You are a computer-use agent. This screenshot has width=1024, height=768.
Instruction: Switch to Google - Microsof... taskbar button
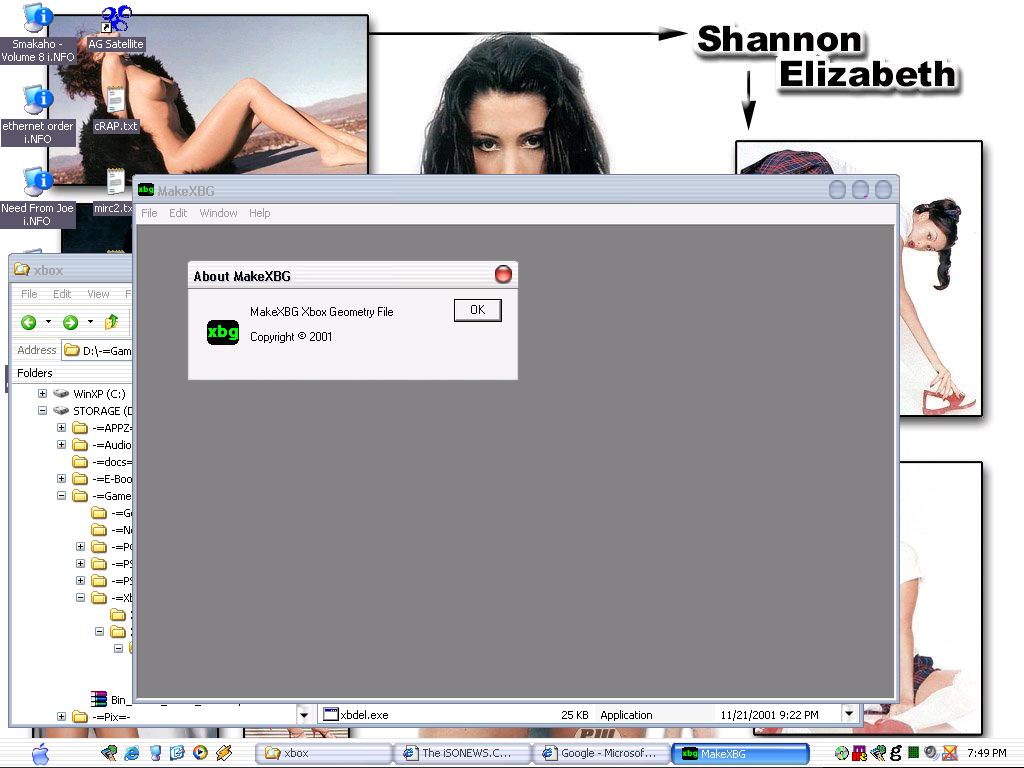coord(601,753)
